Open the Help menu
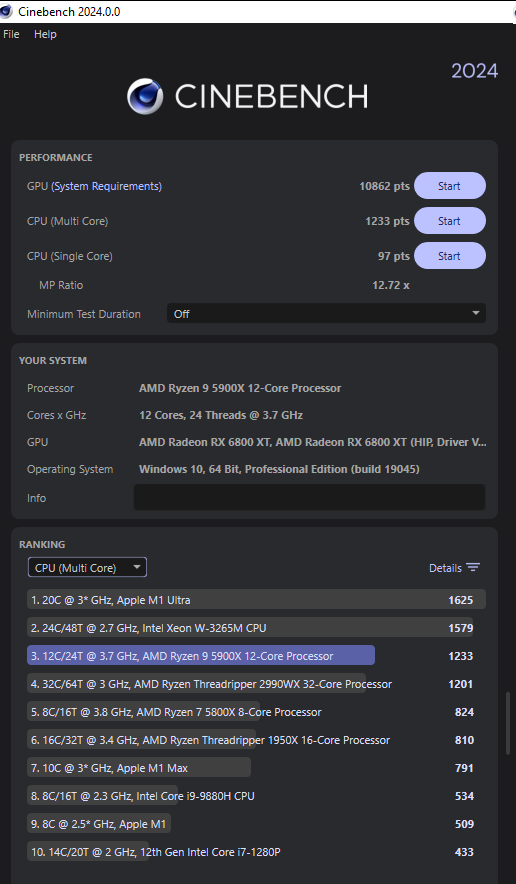The height and width of the screenshot is (884, 516). click(45, 34)
